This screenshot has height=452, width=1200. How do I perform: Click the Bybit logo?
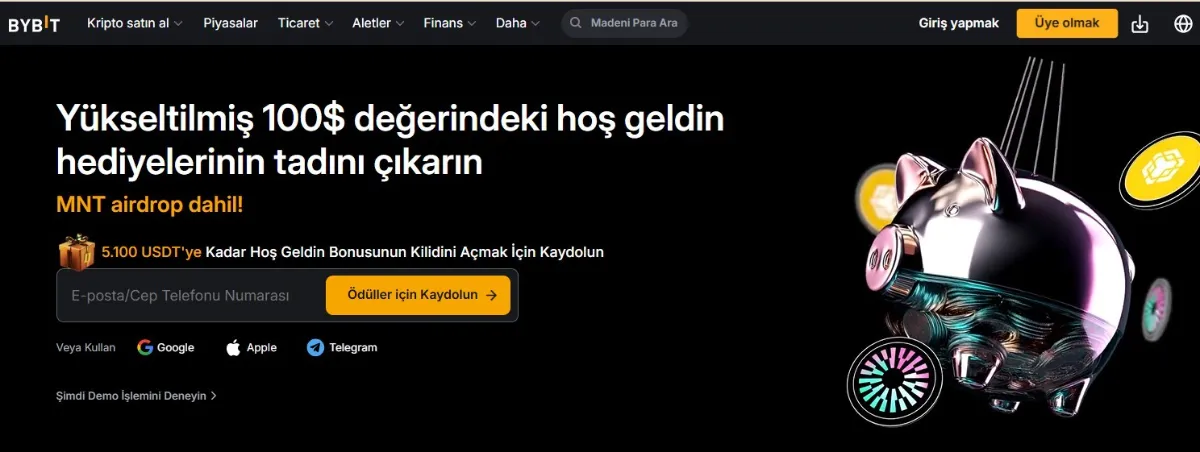coord(34,24)
